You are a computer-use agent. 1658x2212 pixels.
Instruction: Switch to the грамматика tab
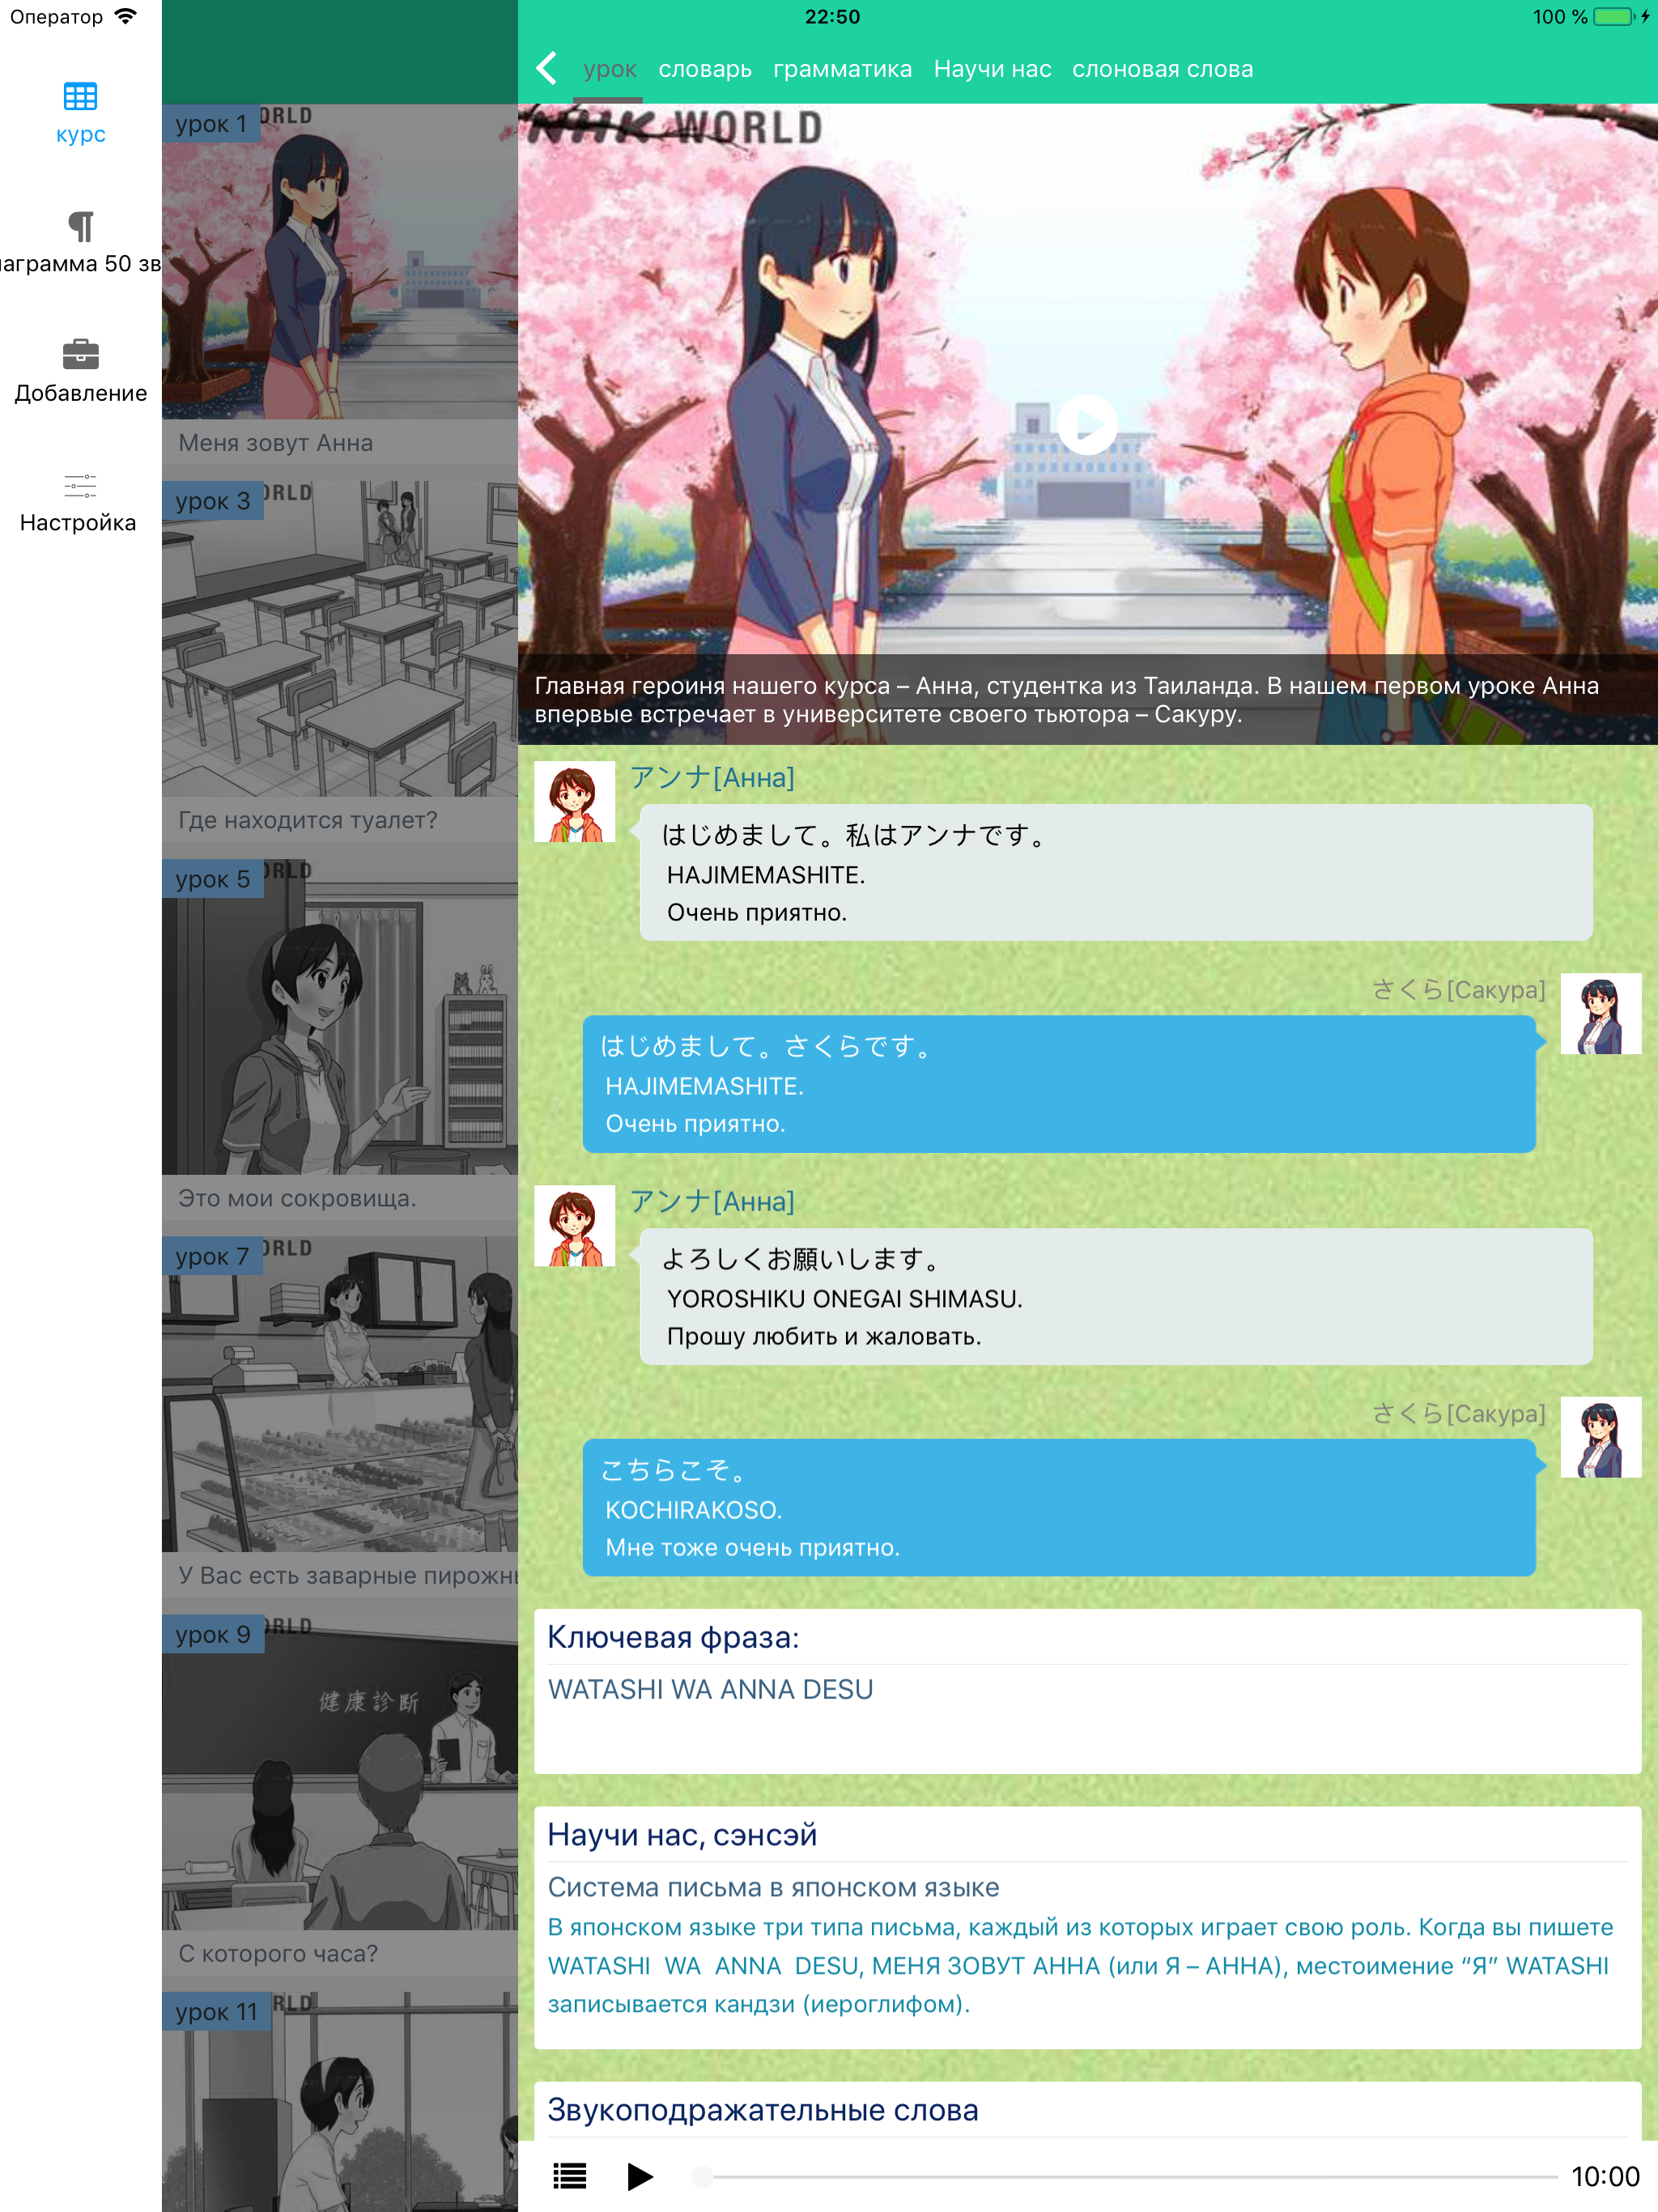(842, 70)
